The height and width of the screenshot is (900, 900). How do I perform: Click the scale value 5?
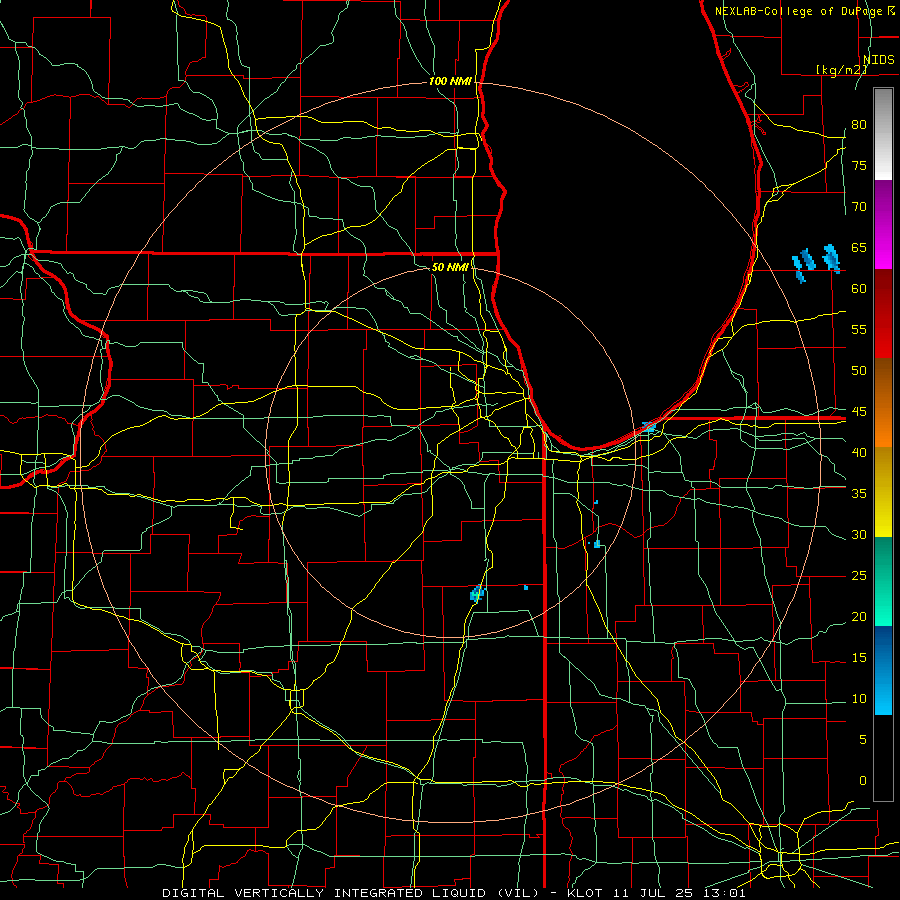(x=863, y=739)
